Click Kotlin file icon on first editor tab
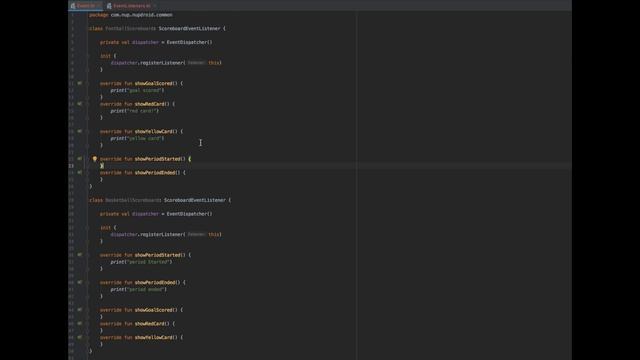The height and width of the screenshot is (360, 640). [x=73, y=6]
